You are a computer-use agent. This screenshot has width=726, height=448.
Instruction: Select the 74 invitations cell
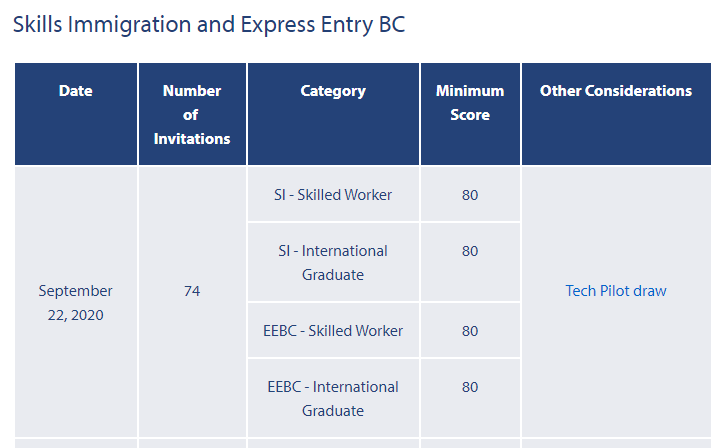(192, 291)
